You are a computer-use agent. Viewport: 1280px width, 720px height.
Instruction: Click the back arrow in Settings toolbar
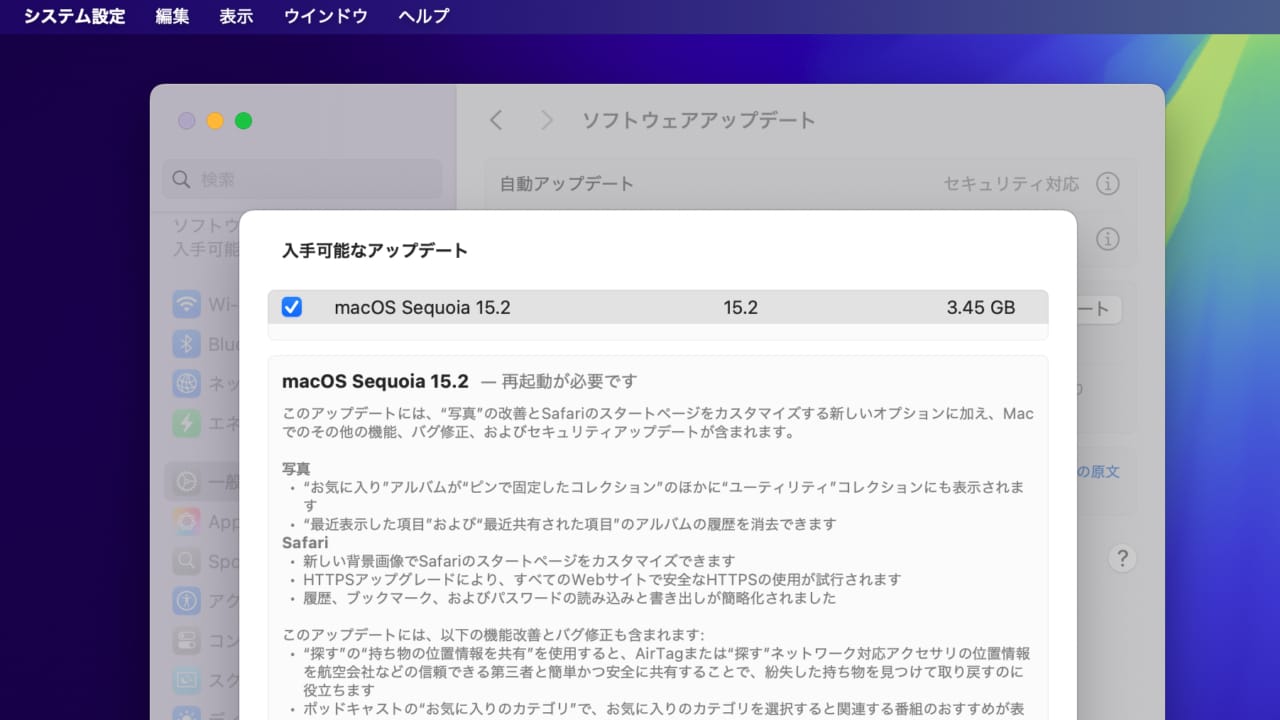pyautogui.click(x=496, y=121)
